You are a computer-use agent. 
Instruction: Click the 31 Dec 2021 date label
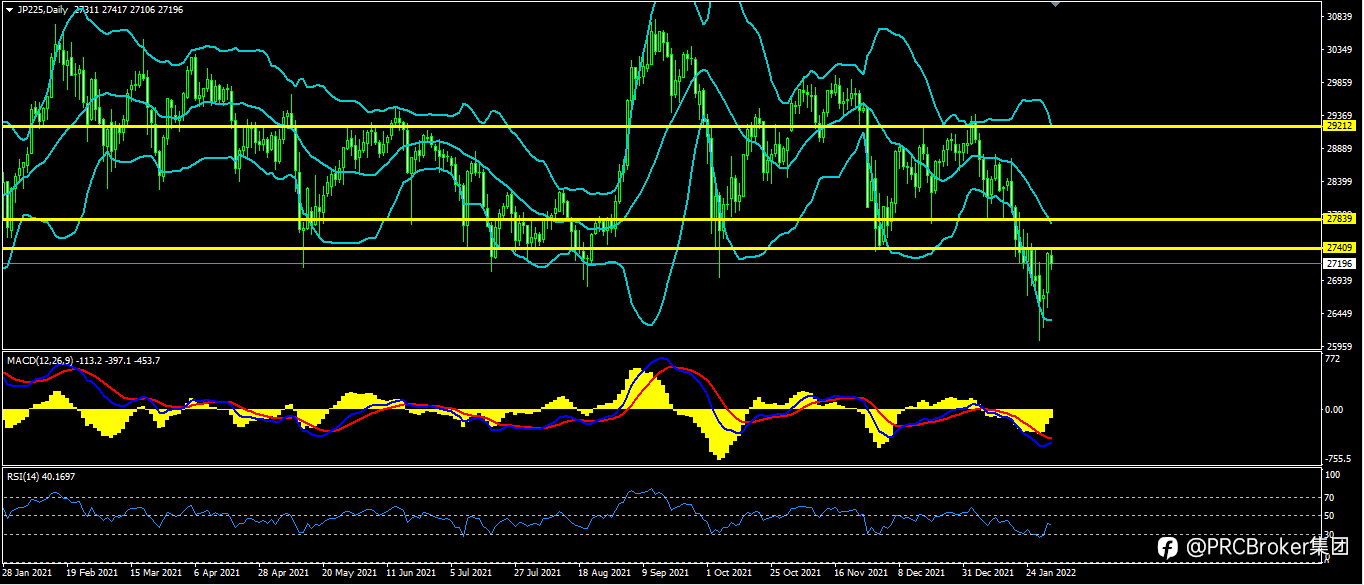(987, 574)
